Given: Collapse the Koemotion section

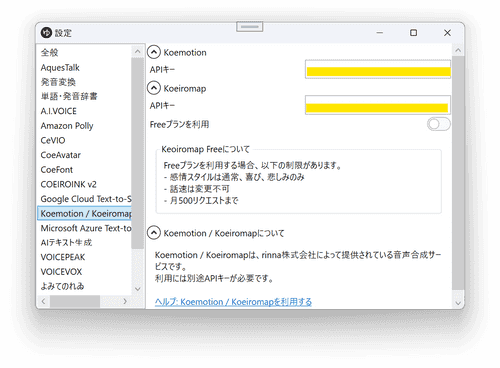Looking at the screenshot, I should point(154,52).
